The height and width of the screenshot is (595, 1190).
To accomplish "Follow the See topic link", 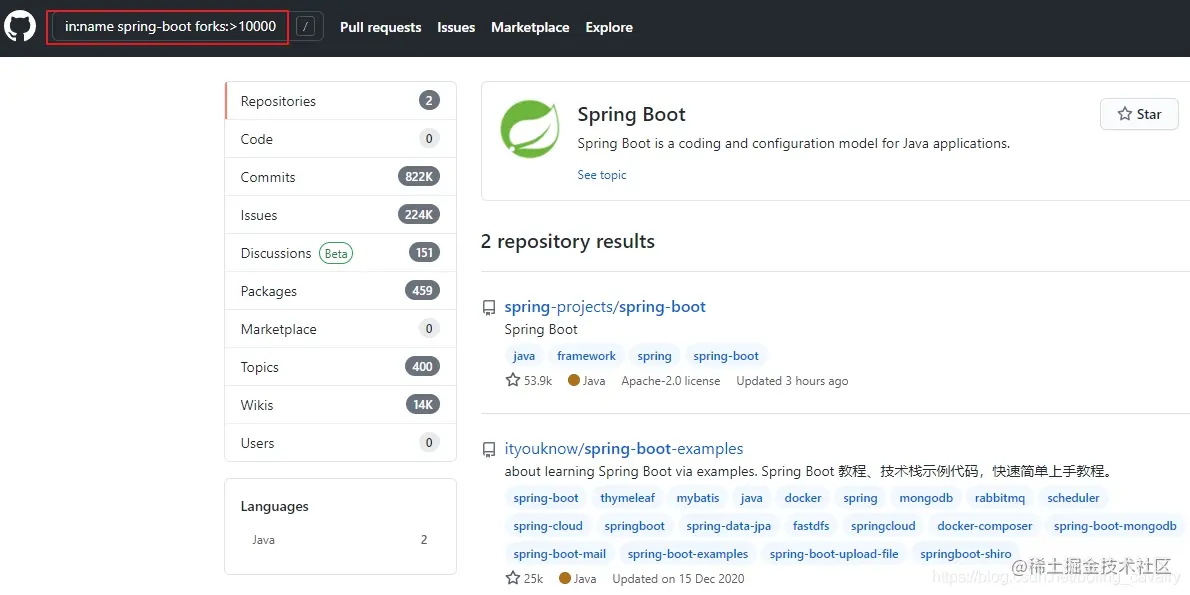I will click(602, 175).
